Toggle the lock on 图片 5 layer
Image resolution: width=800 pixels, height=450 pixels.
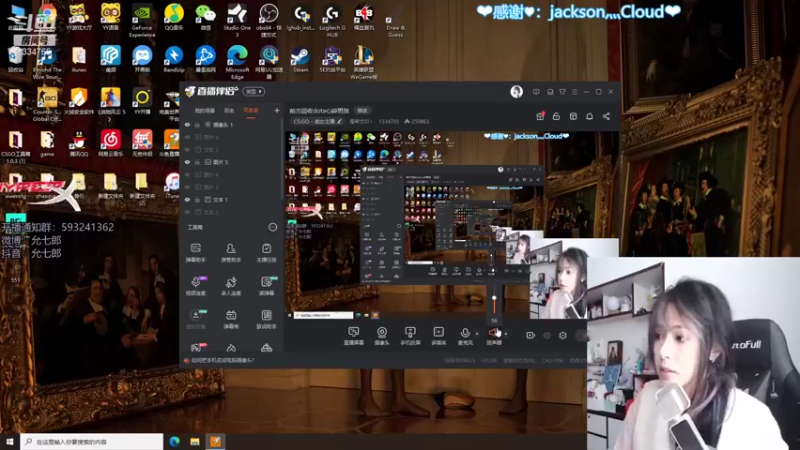coord(197,162)
